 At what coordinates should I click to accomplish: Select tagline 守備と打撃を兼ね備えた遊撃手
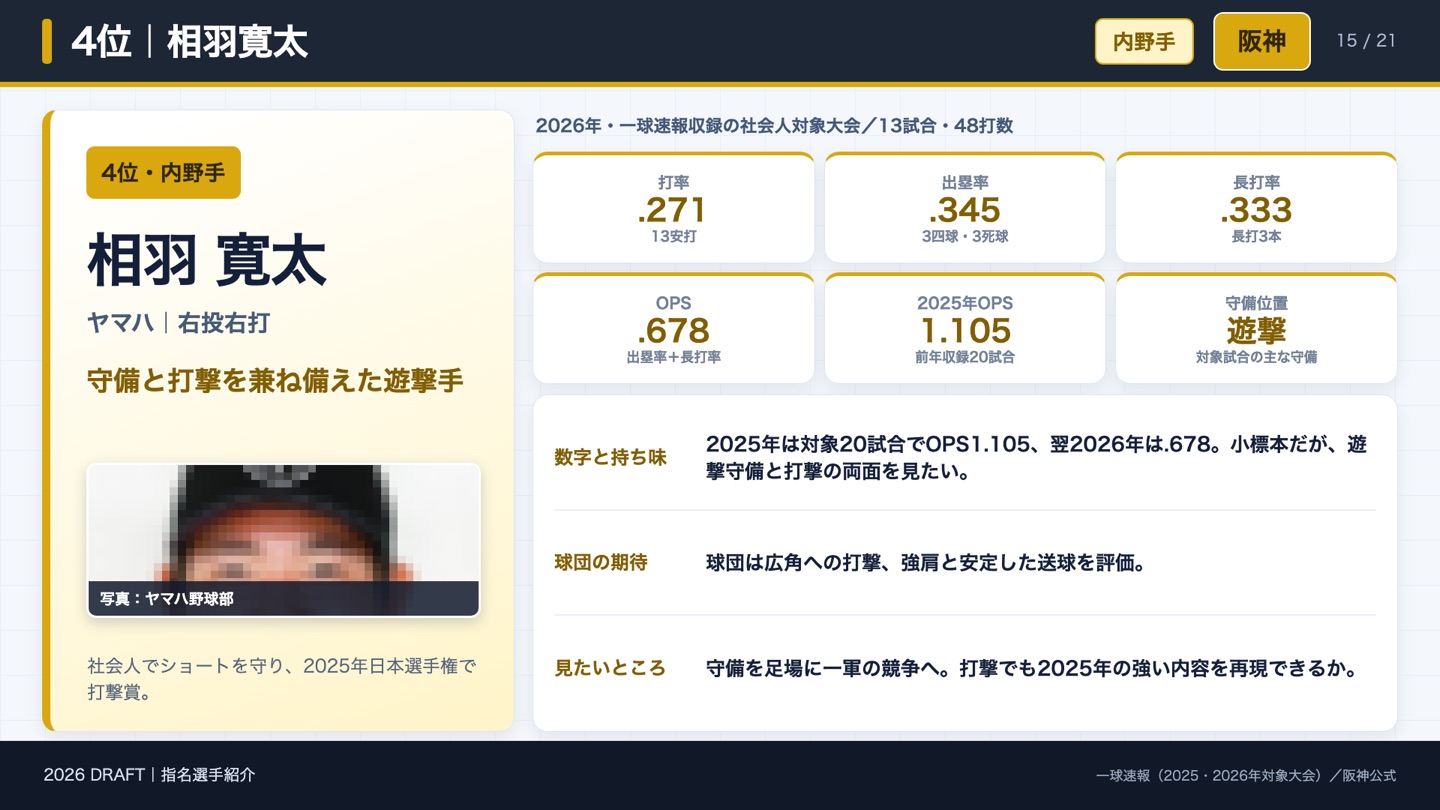tap(275, 381)
